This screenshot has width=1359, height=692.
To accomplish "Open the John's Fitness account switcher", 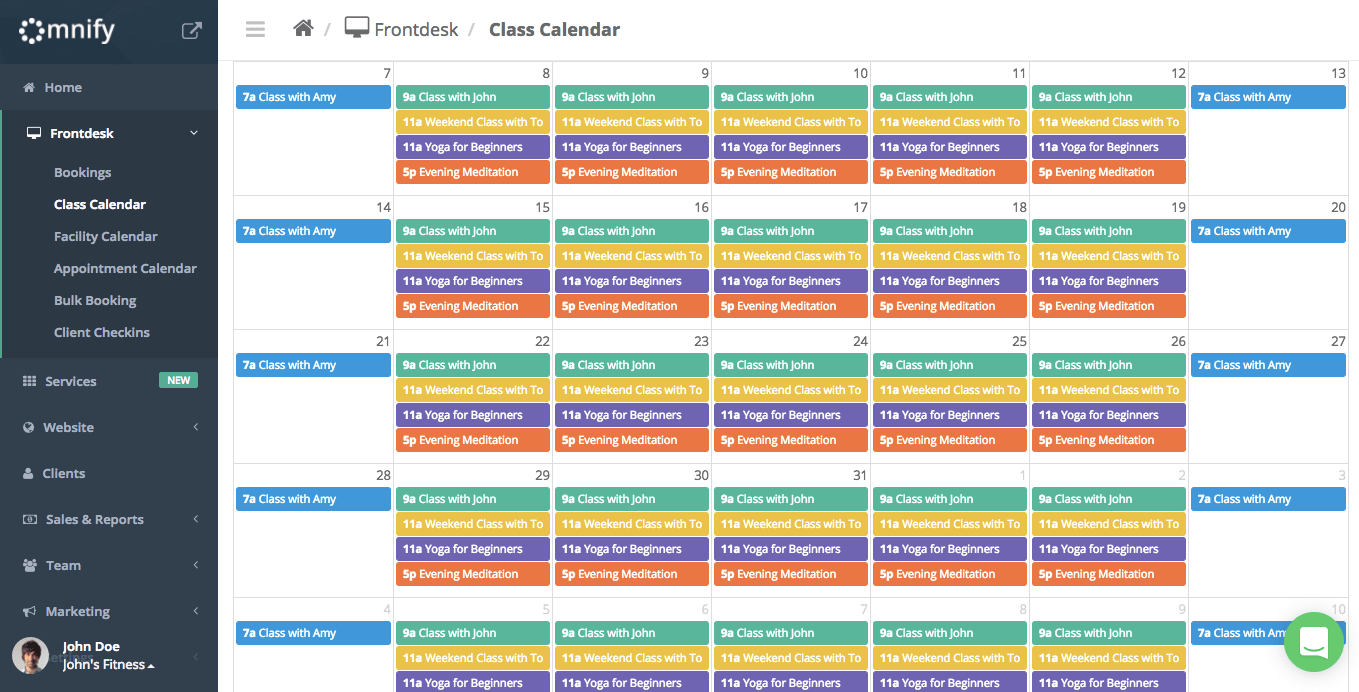I will 108,665.
